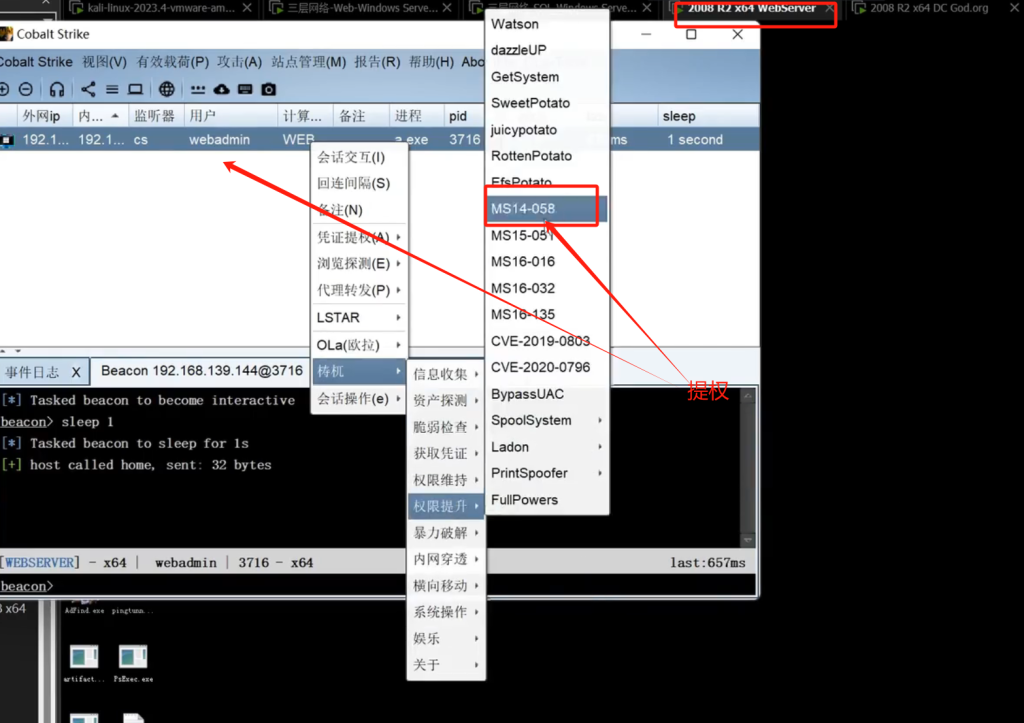
Task: Open listeners via the headphones icon
Action: pos(57,89)
